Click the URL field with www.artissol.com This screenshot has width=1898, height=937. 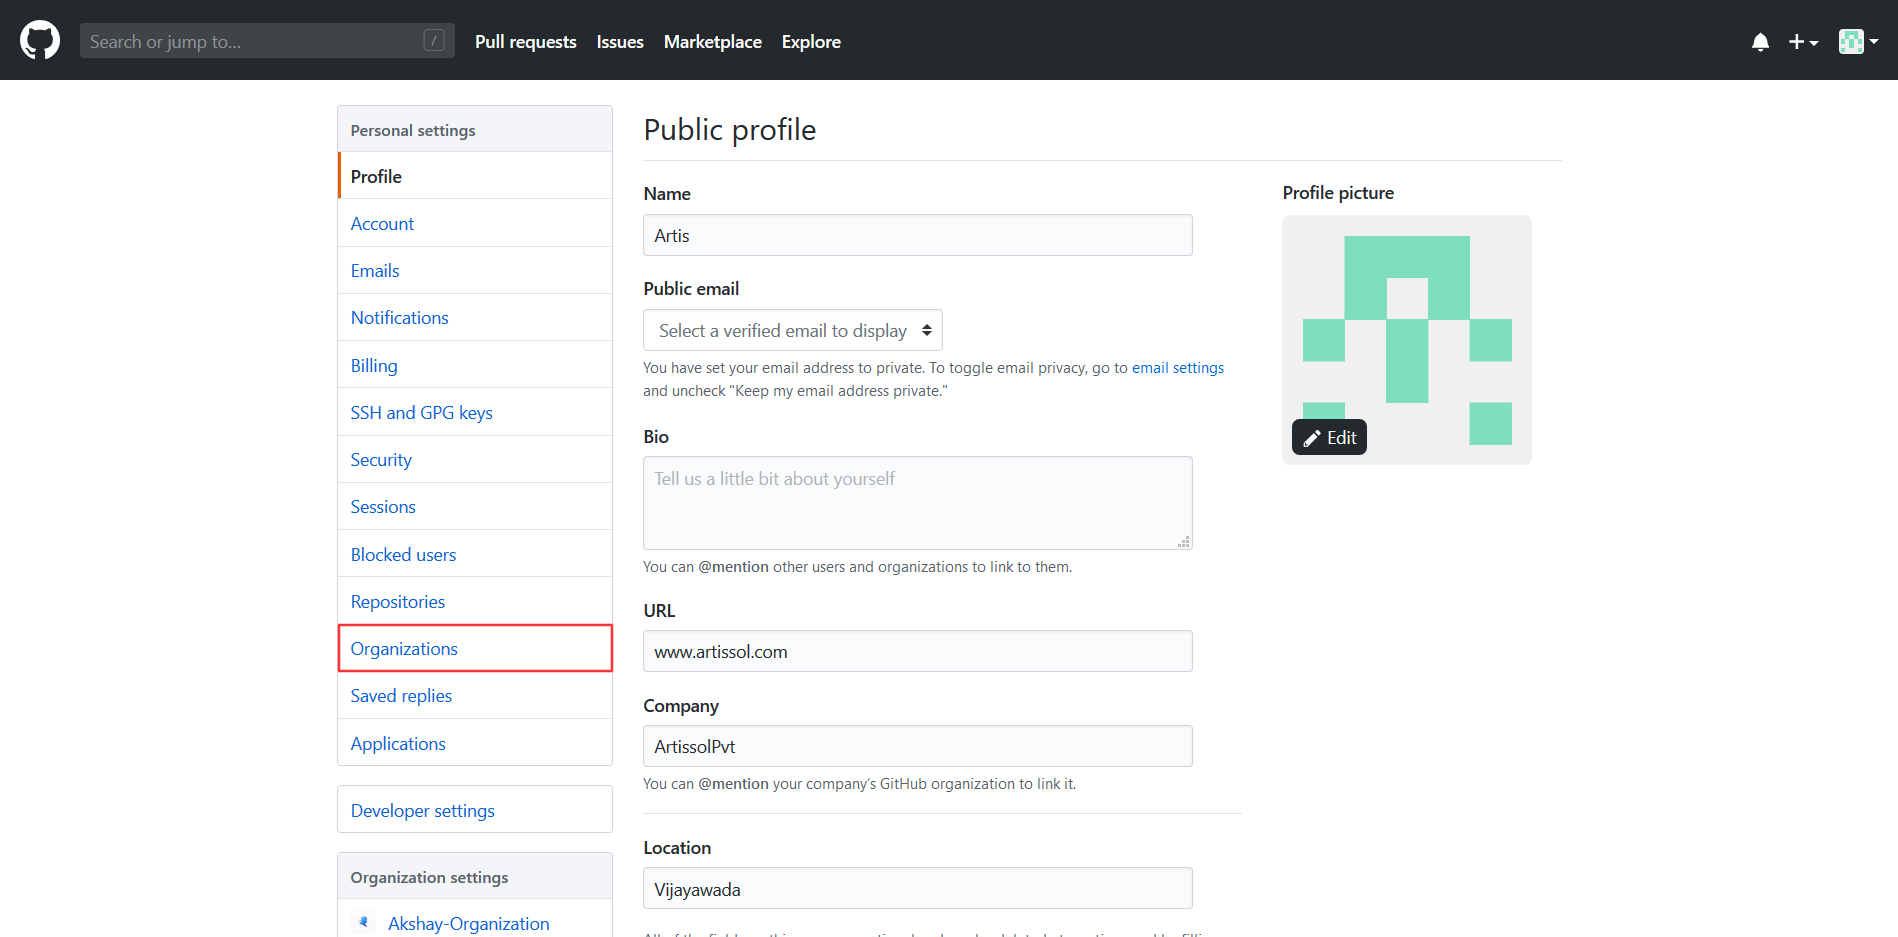(918, 651)
